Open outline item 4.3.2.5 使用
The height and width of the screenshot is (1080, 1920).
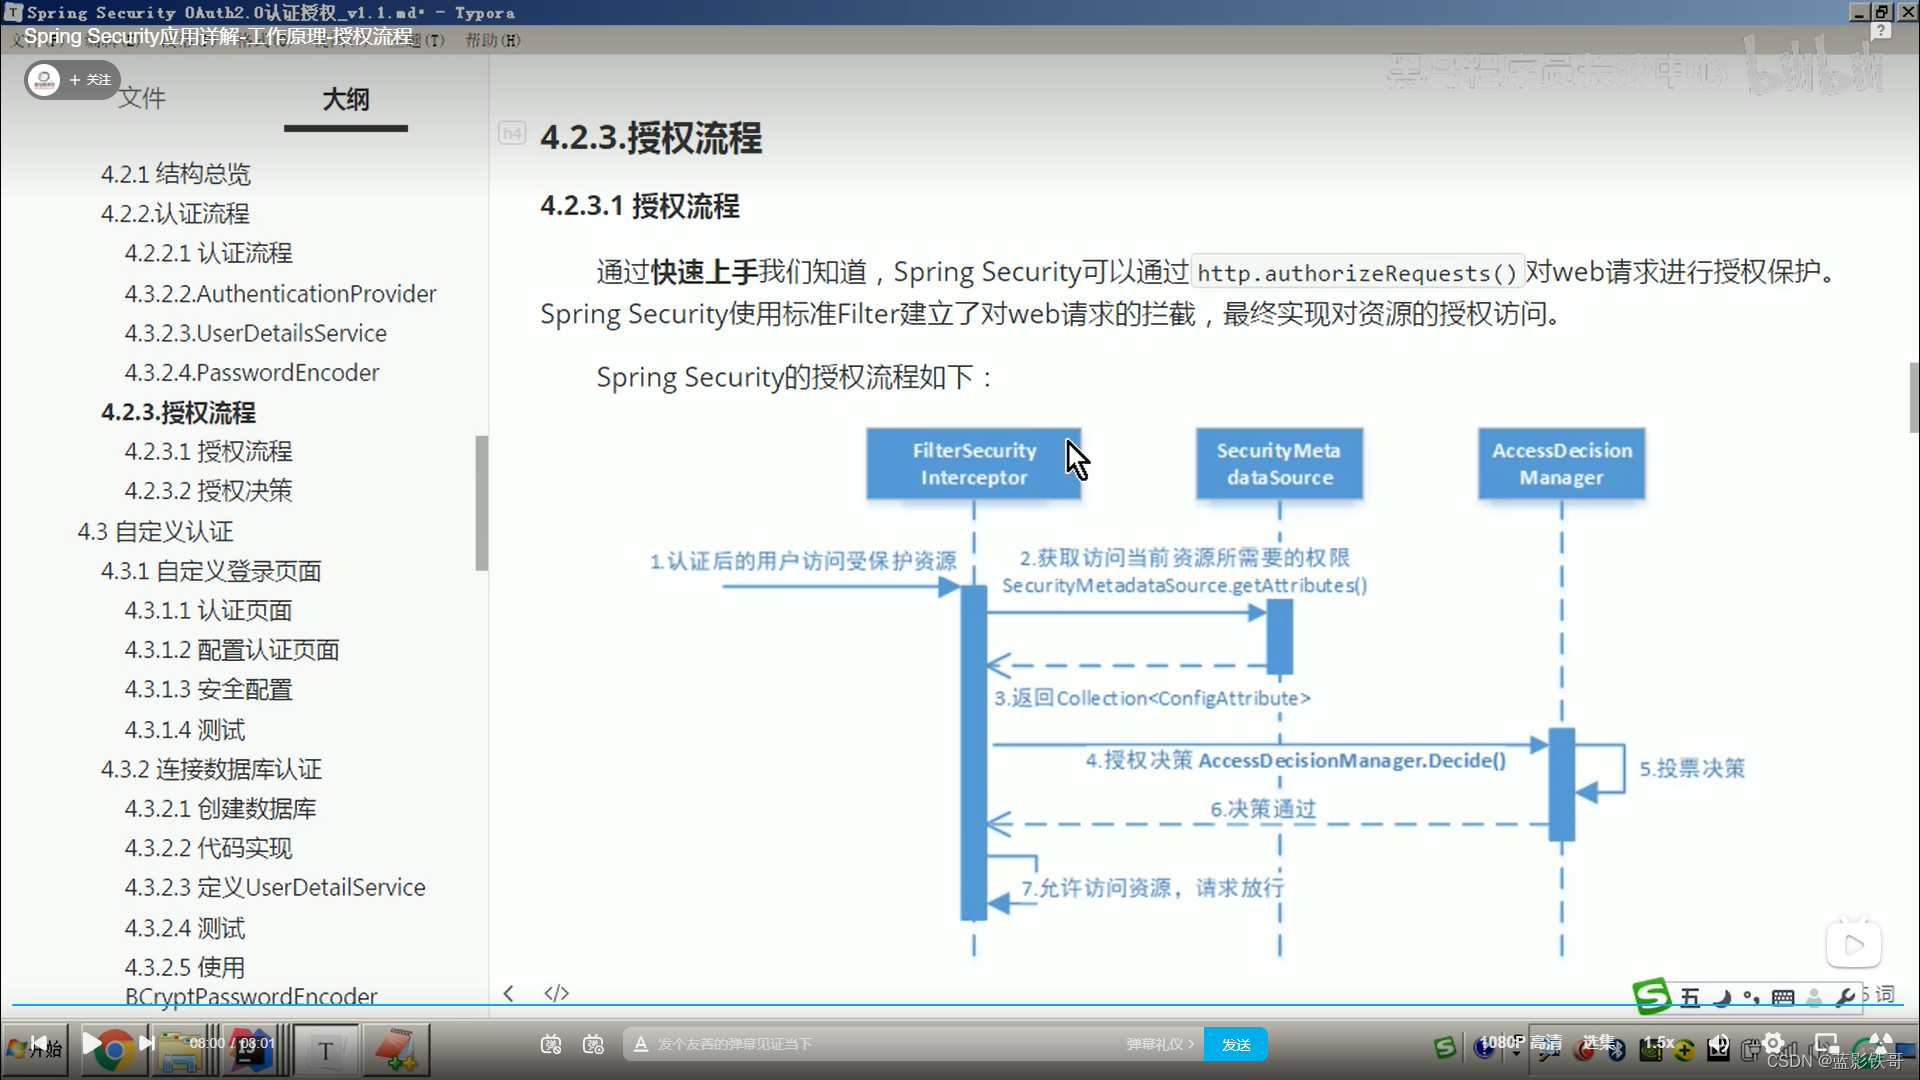tap(185, 968)
